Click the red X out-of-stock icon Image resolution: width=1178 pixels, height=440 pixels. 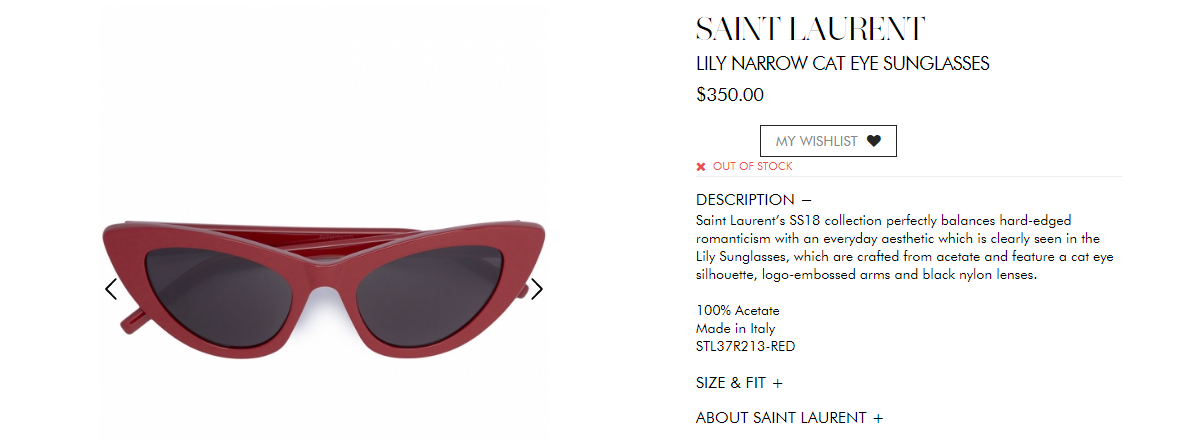click(701, 167)
